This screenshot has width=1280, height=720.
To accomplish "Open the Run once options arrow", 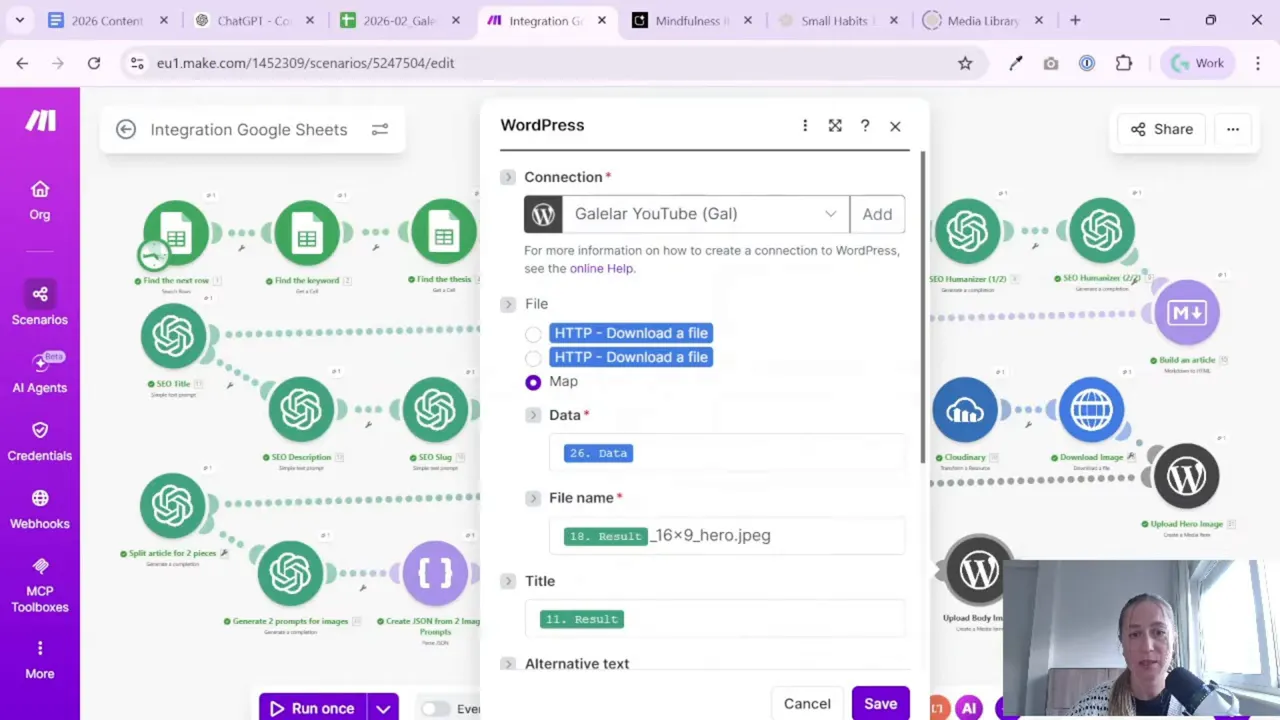I will (x=383, y=709).
